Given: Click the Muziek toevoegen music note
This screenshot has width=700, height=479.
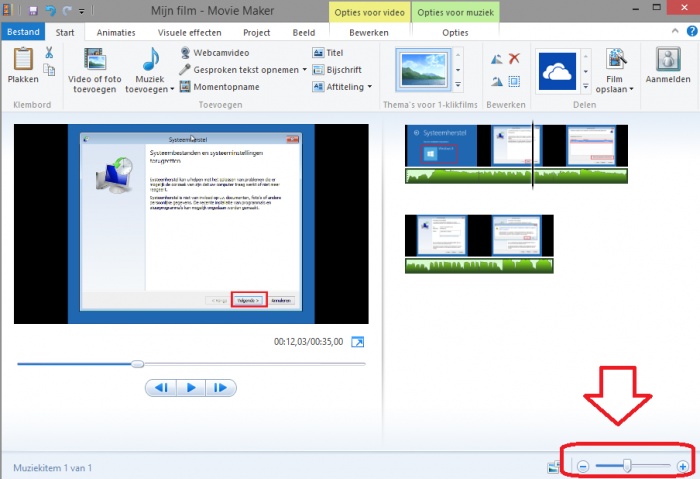Looking at the screenshot, I should pos(150,59).
